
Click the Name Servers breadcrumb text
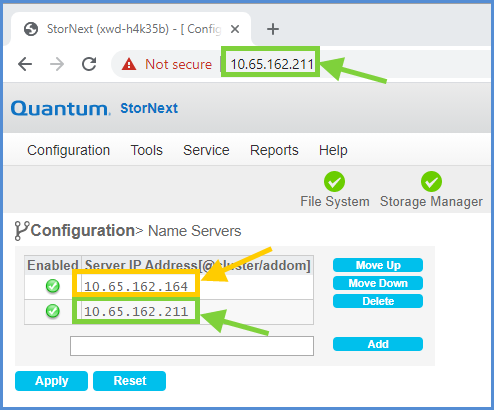194,231
